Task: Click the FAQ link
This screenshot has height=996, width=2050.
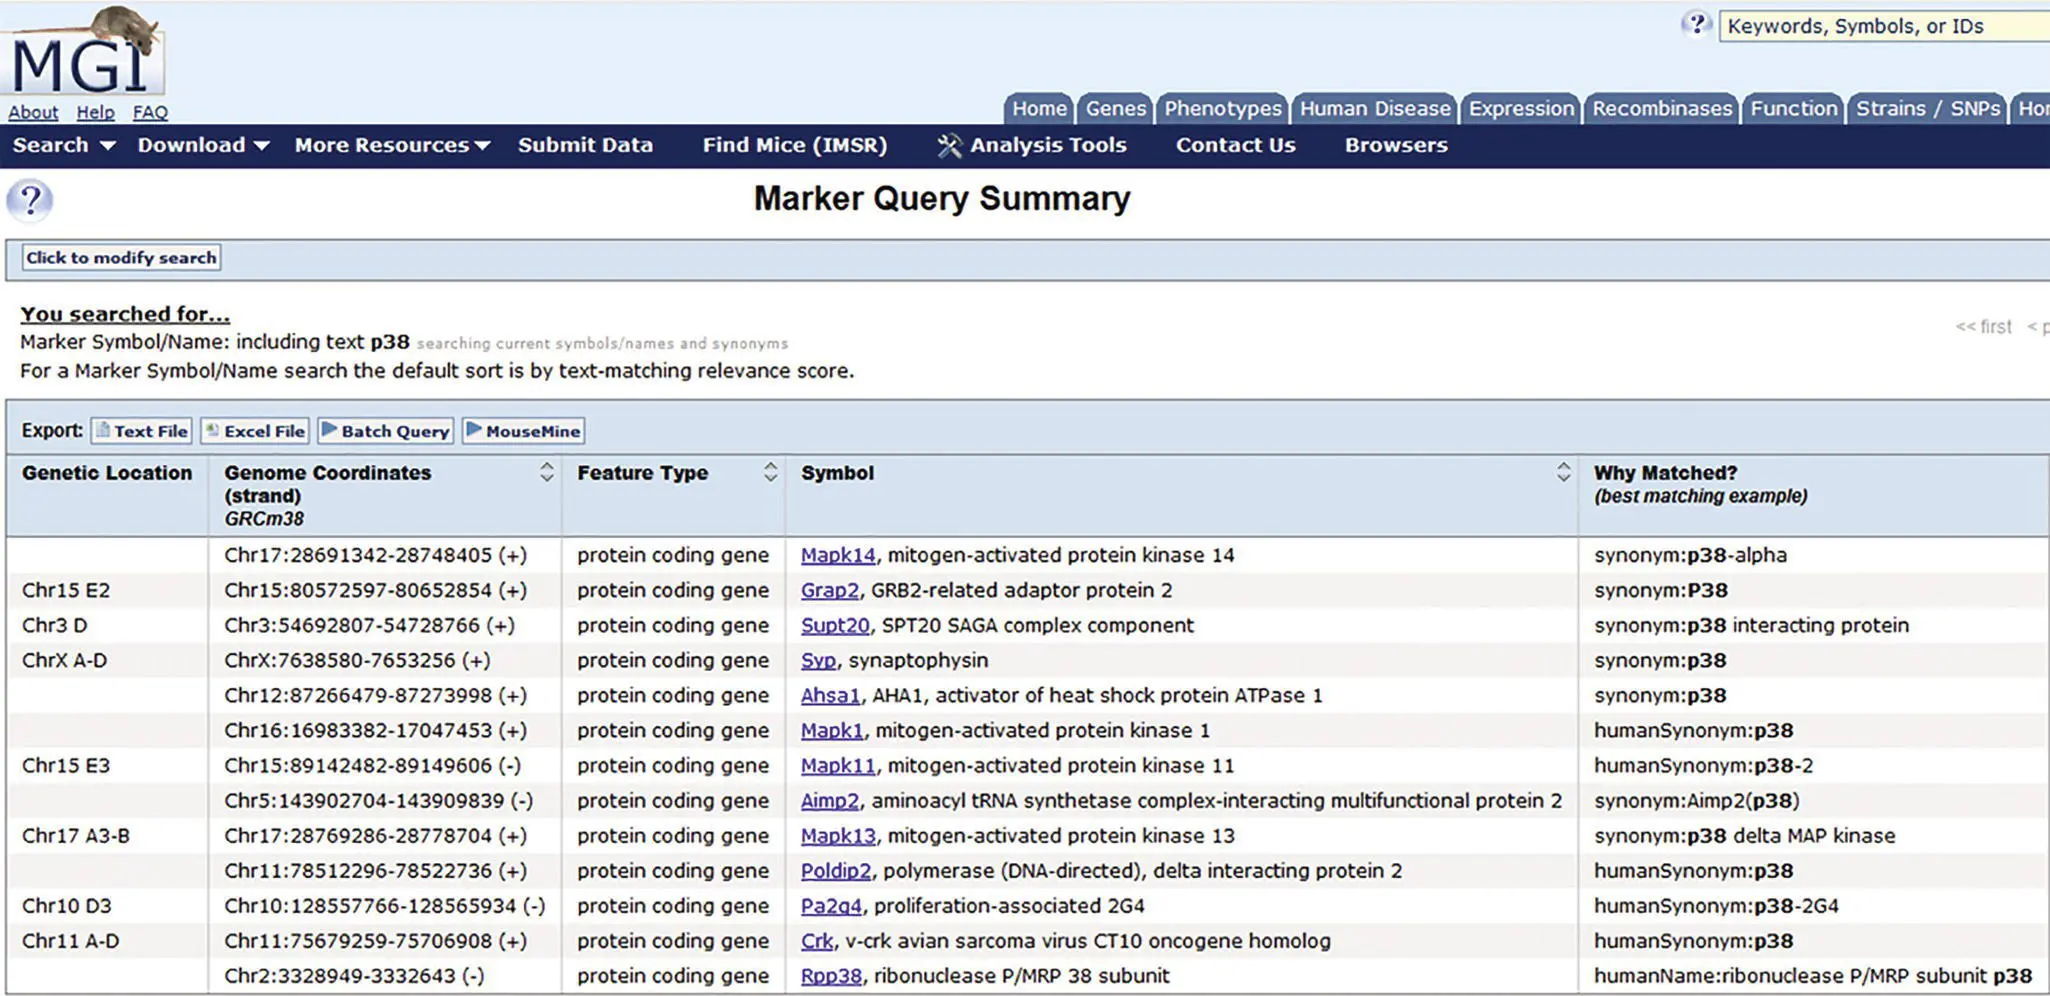Action: tap(150, 113)
